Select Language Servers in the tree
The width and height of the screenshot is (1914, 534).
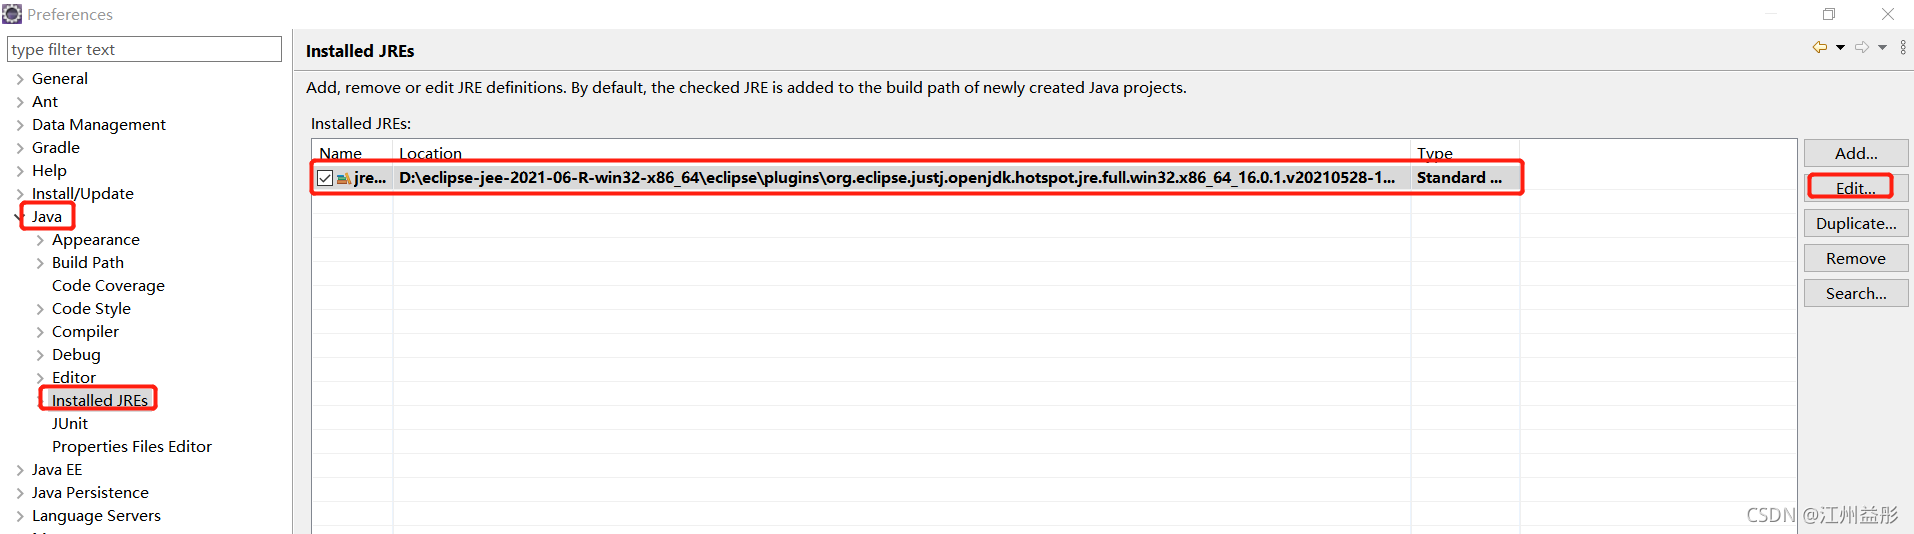96,515
